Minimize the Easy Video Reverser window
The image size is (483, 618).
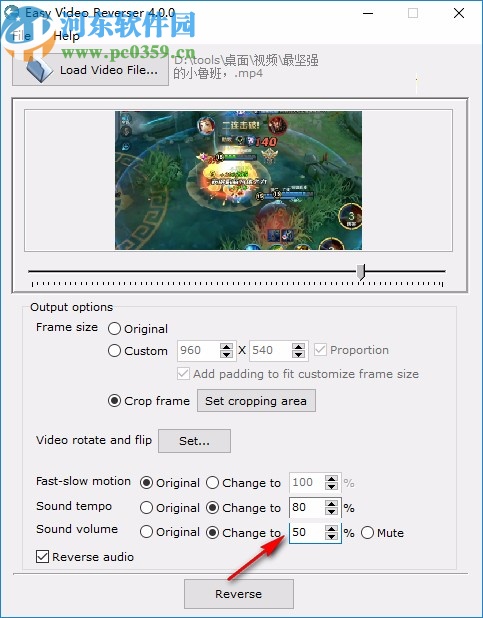(368, 13)
